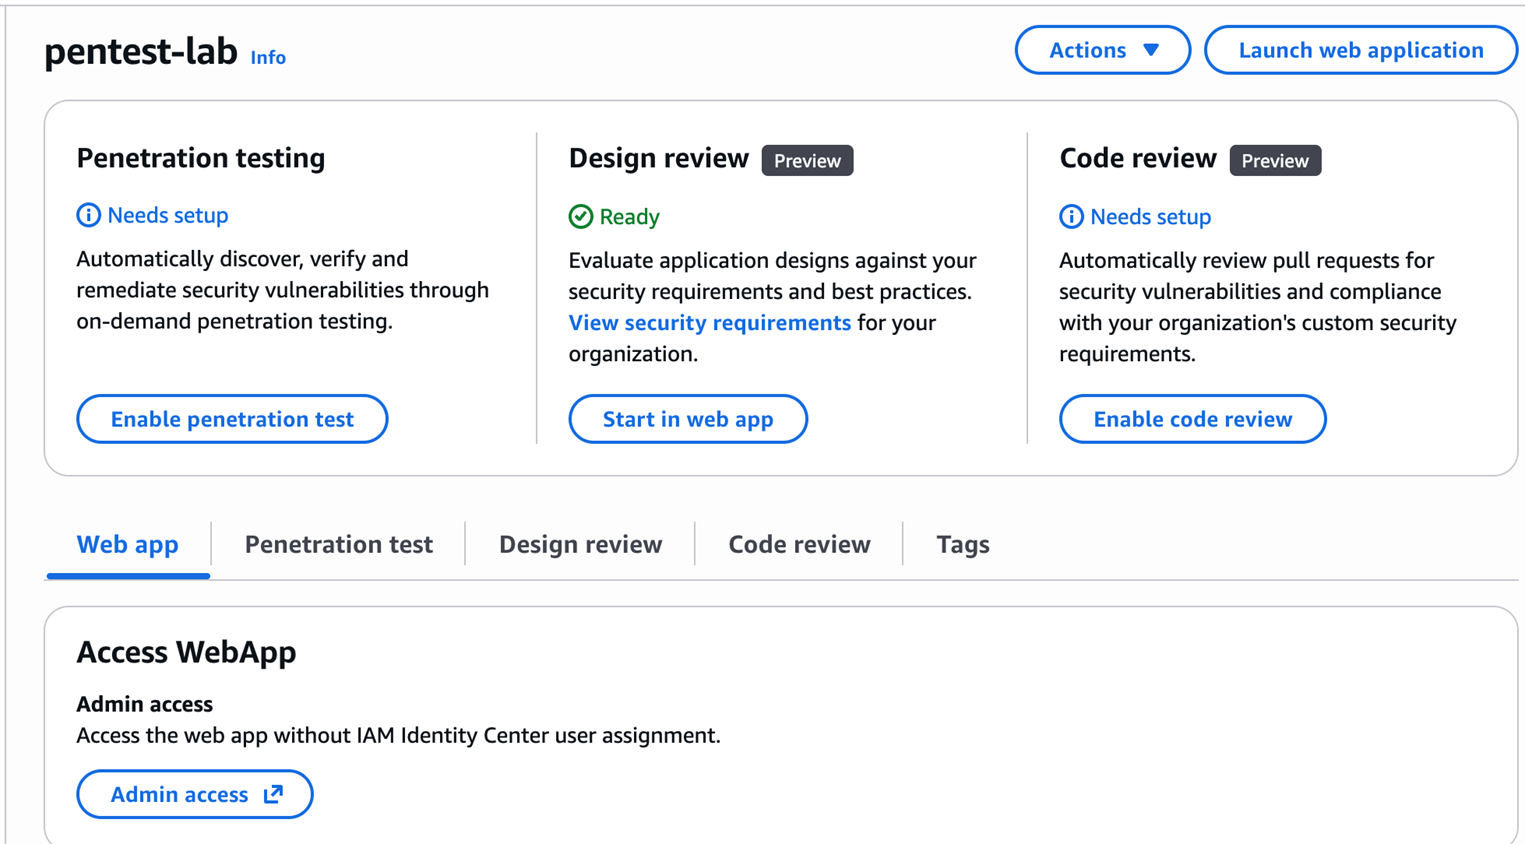
Task: Open the Actions dropdown menu
Action: coord(1101,50)
